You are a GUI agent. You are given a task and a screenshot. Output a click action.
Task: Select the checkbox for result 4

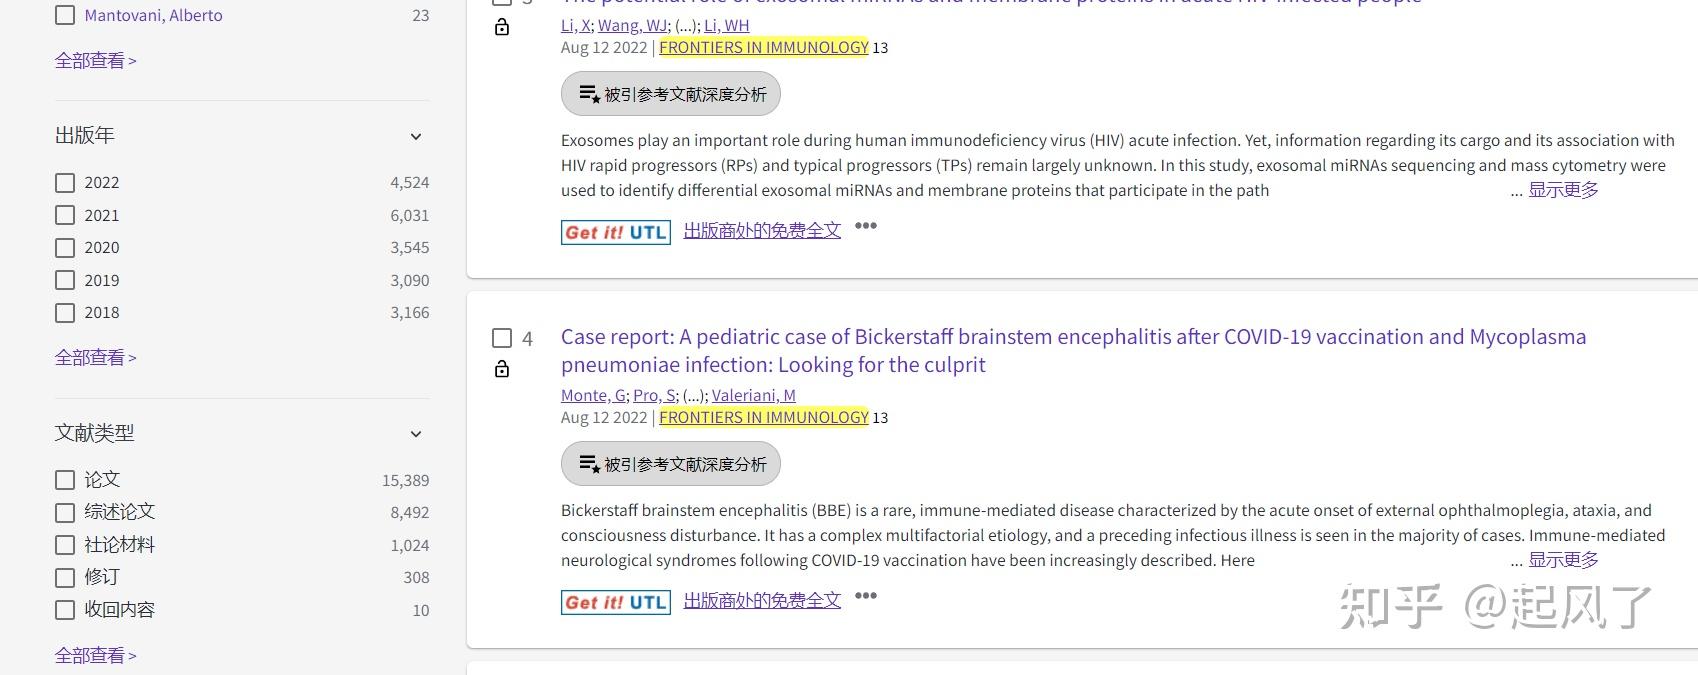click(x=502, y=338)
